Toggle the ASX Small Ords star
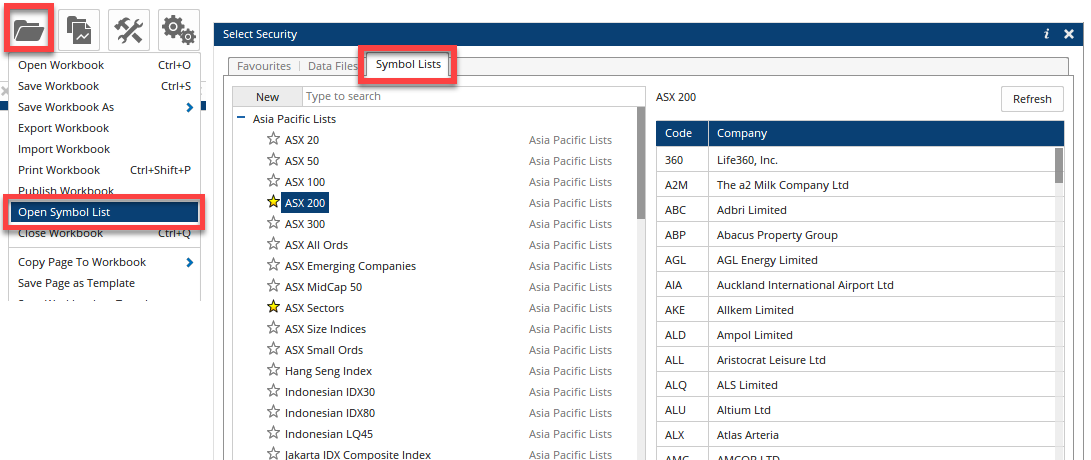1091x460 pixels. (x=273, y=349)
